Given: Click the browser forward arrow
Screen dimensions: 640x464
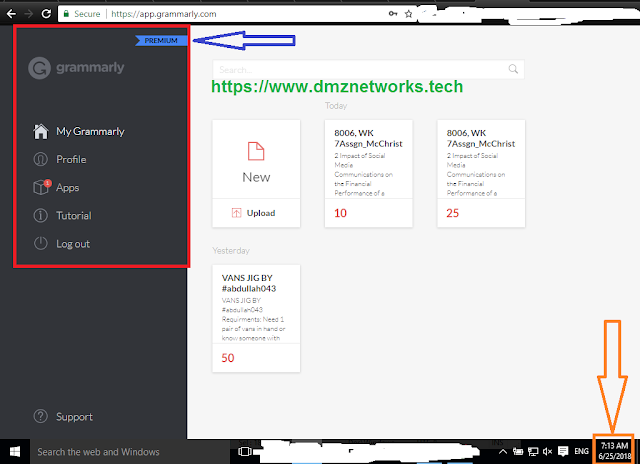Looking at the screenshot, I should (29, 14).
